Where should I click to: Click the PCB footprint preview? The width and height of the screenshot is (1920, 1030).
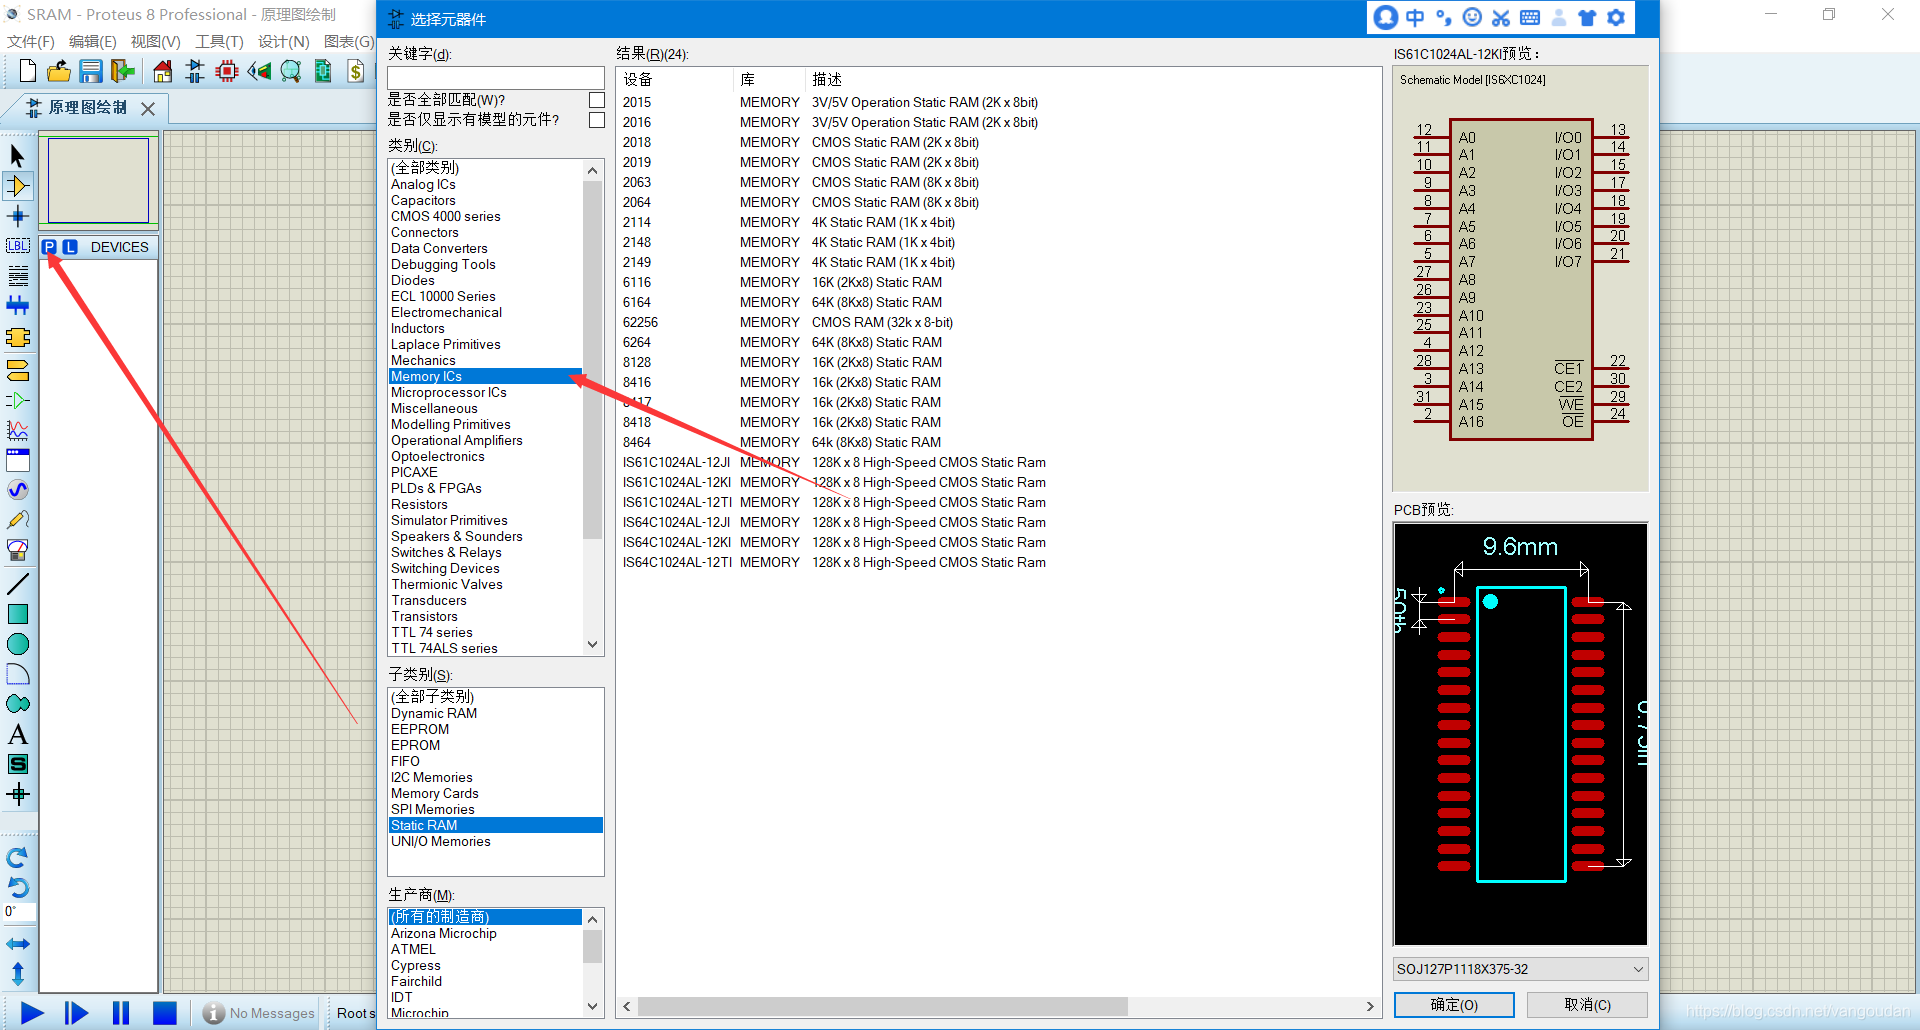click(x=1520, y=734)
